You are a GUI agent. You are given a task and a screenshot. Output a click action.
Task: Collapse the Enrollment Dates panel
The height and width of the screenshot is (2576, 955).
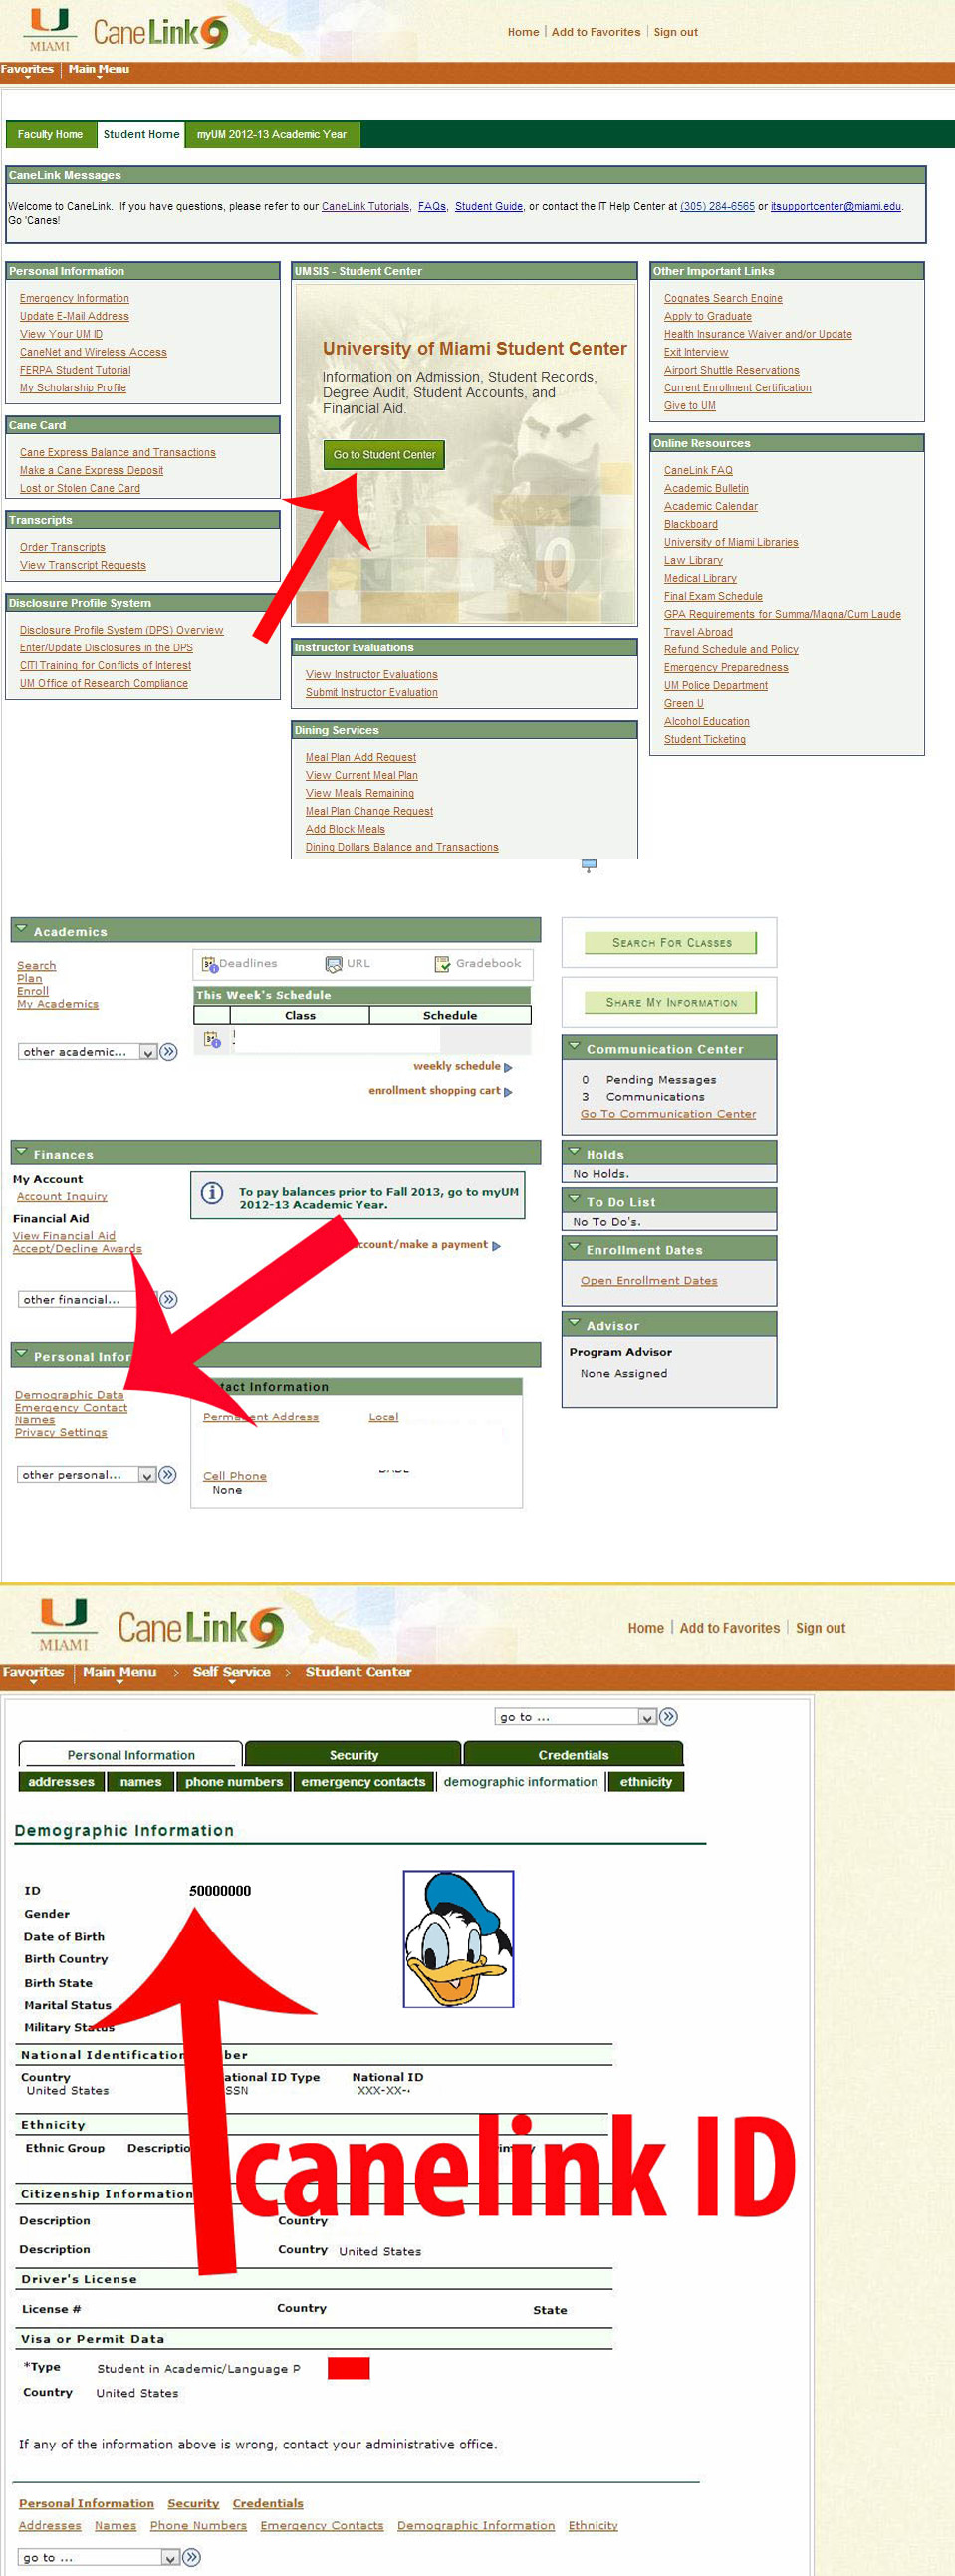point(574,1248)
